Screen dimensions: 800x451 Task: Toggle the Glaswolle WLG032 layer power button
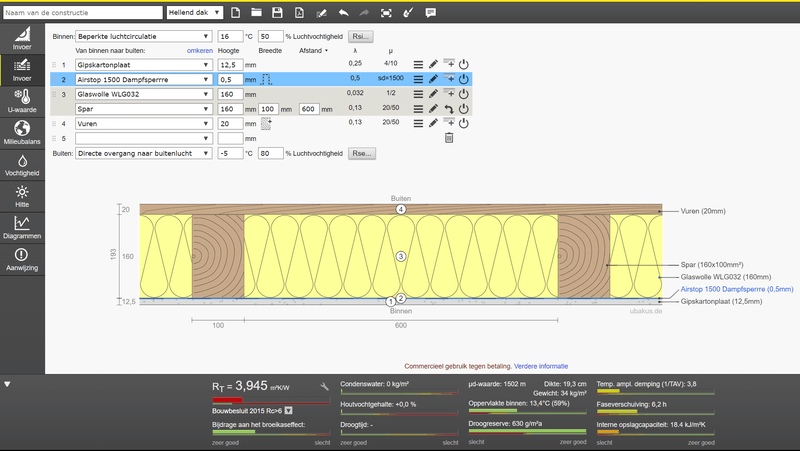point(463,94)
